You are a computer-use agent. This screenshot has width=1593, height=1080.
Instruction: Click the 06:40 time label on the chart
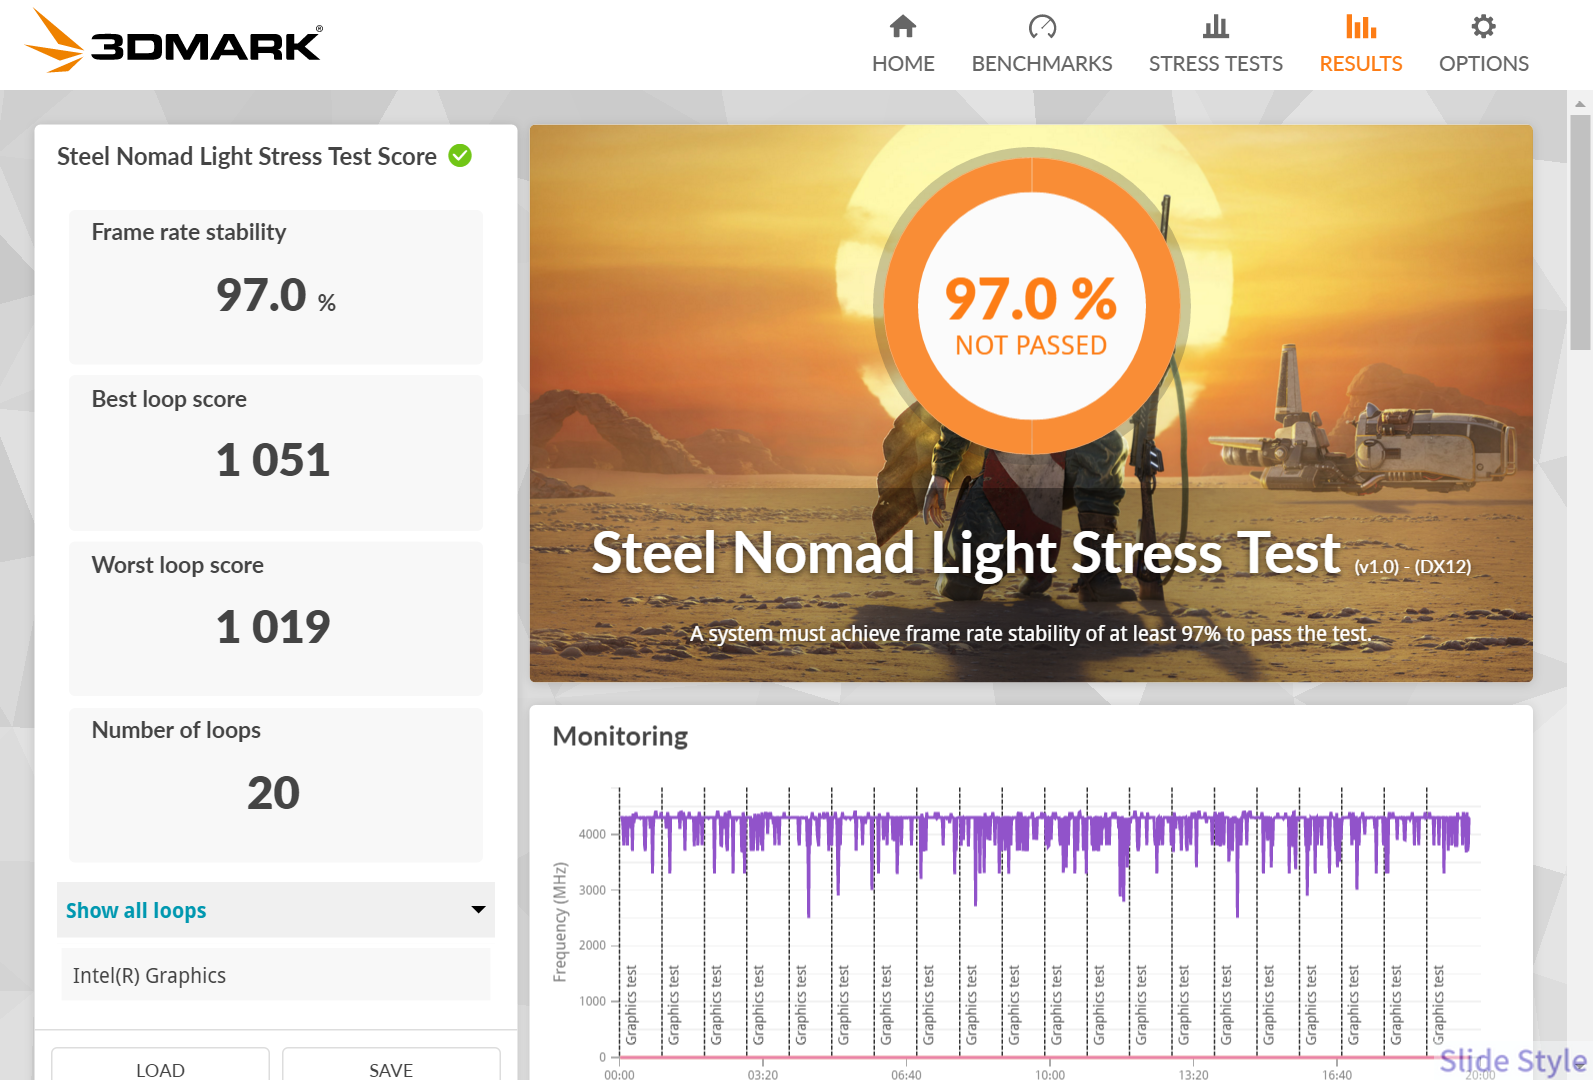point(906,1074)
